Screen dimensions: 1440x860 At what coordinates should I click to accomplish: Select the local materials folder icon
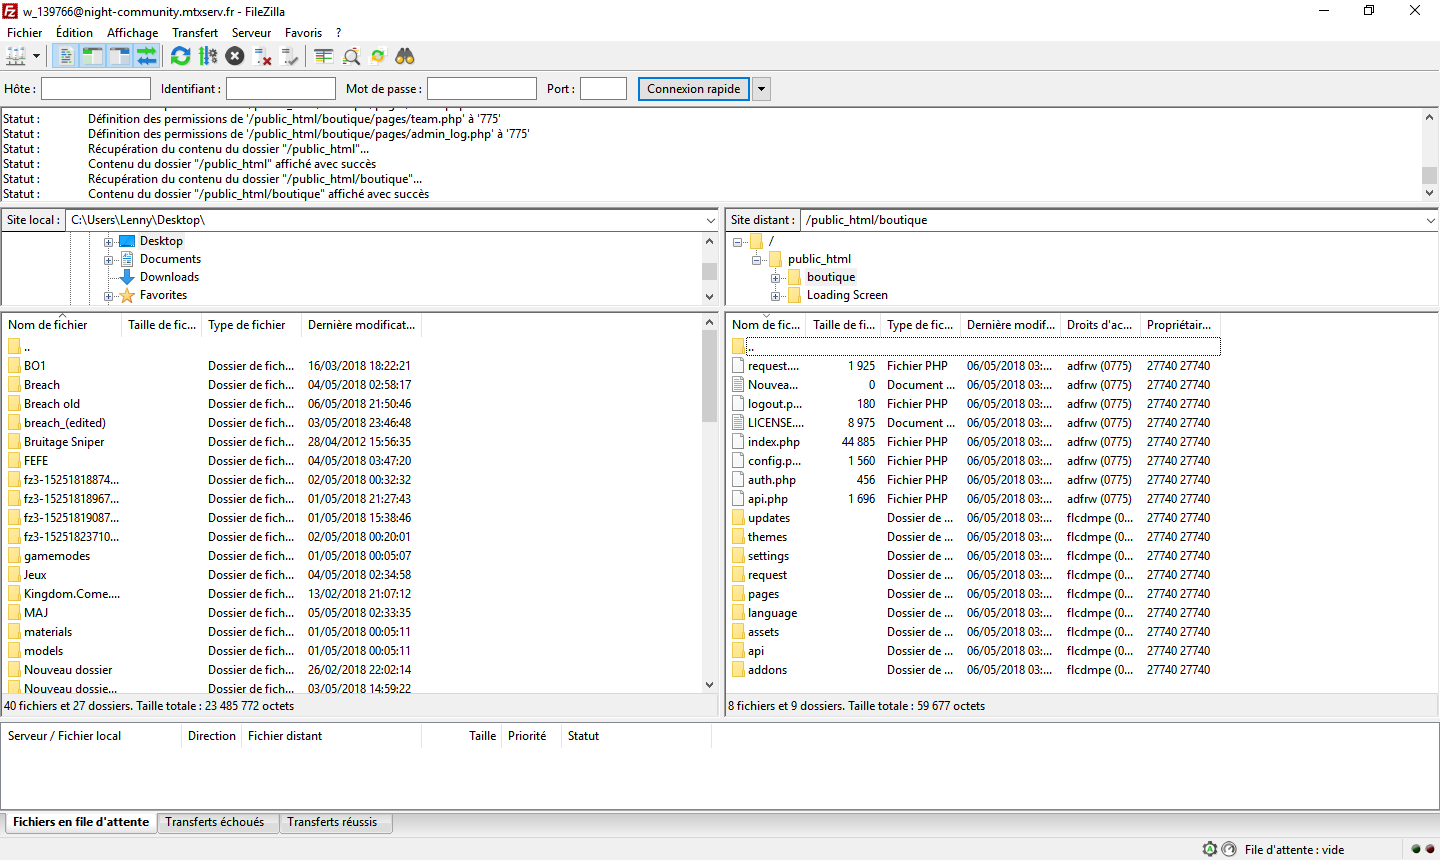[x=14, y=632]
